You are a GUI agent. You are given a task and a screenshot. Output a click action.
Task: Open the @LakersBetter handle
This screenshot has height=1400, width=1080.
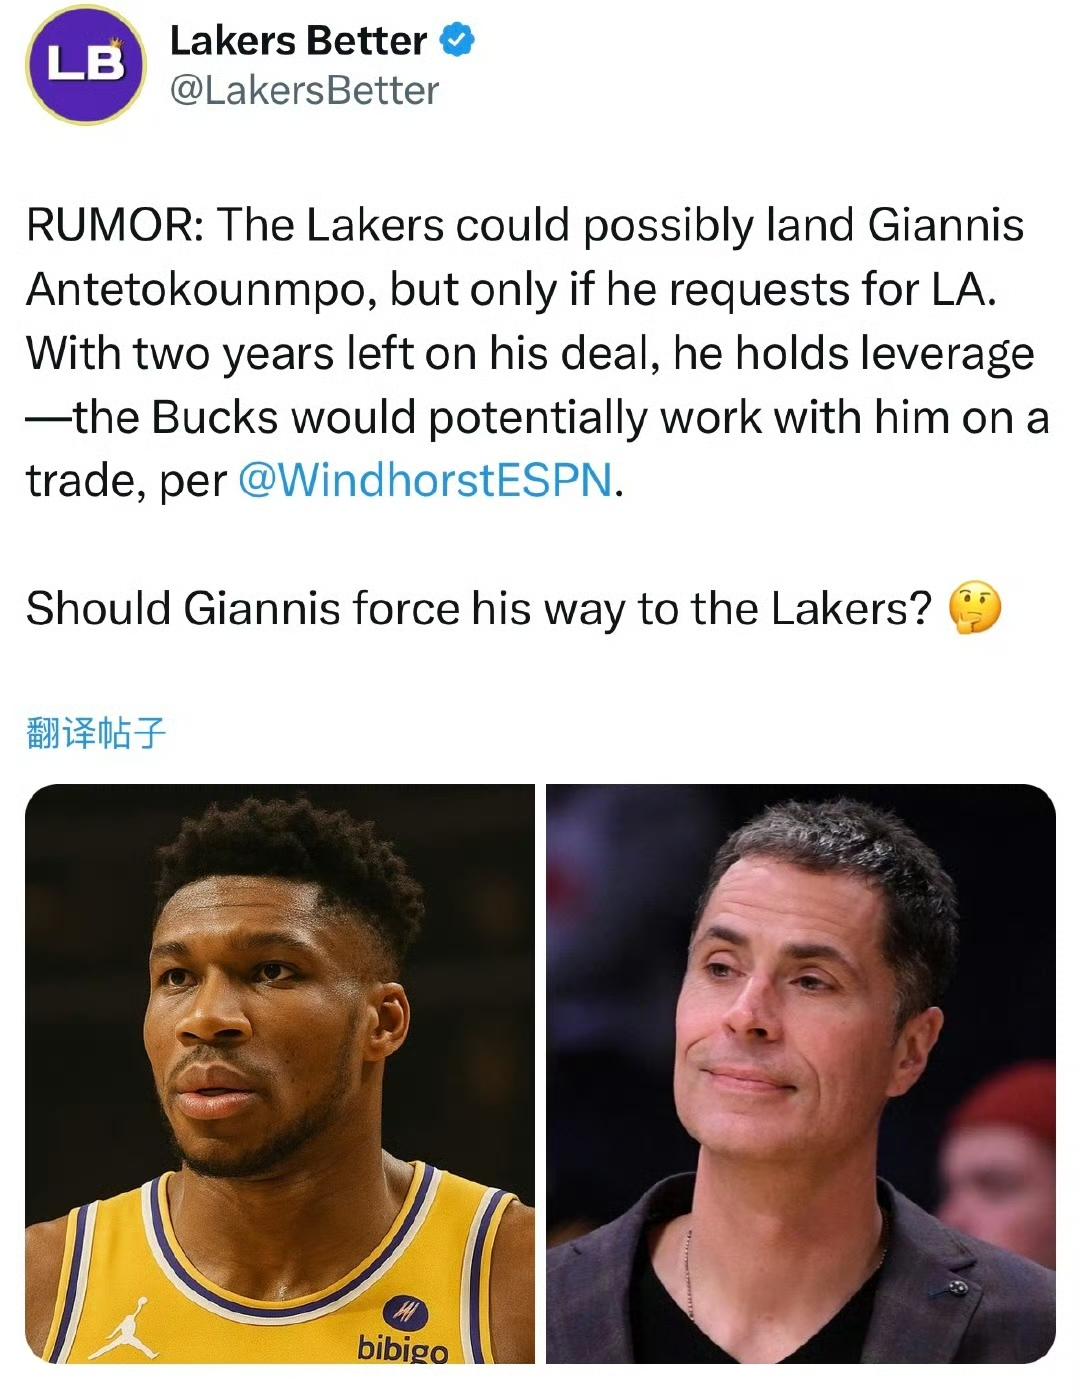[x=304, y=91]
